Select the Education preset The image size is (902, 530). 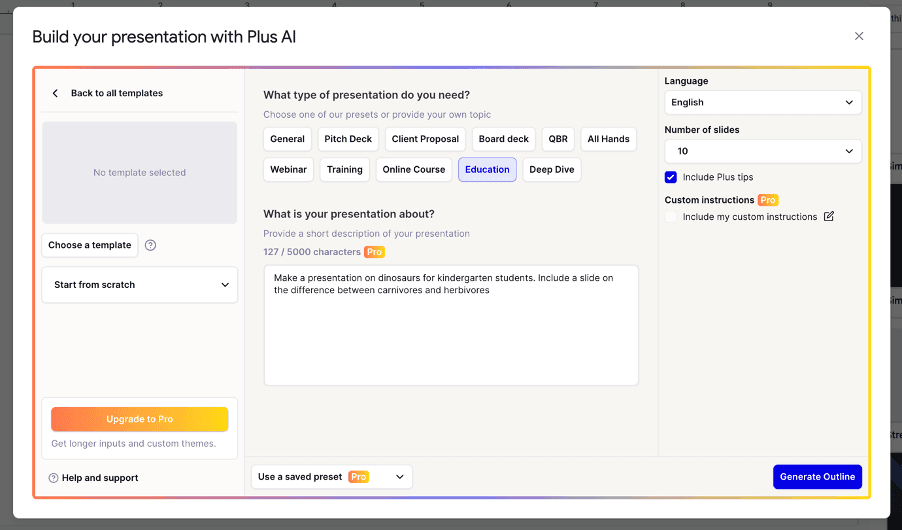(x=487, y=169)
